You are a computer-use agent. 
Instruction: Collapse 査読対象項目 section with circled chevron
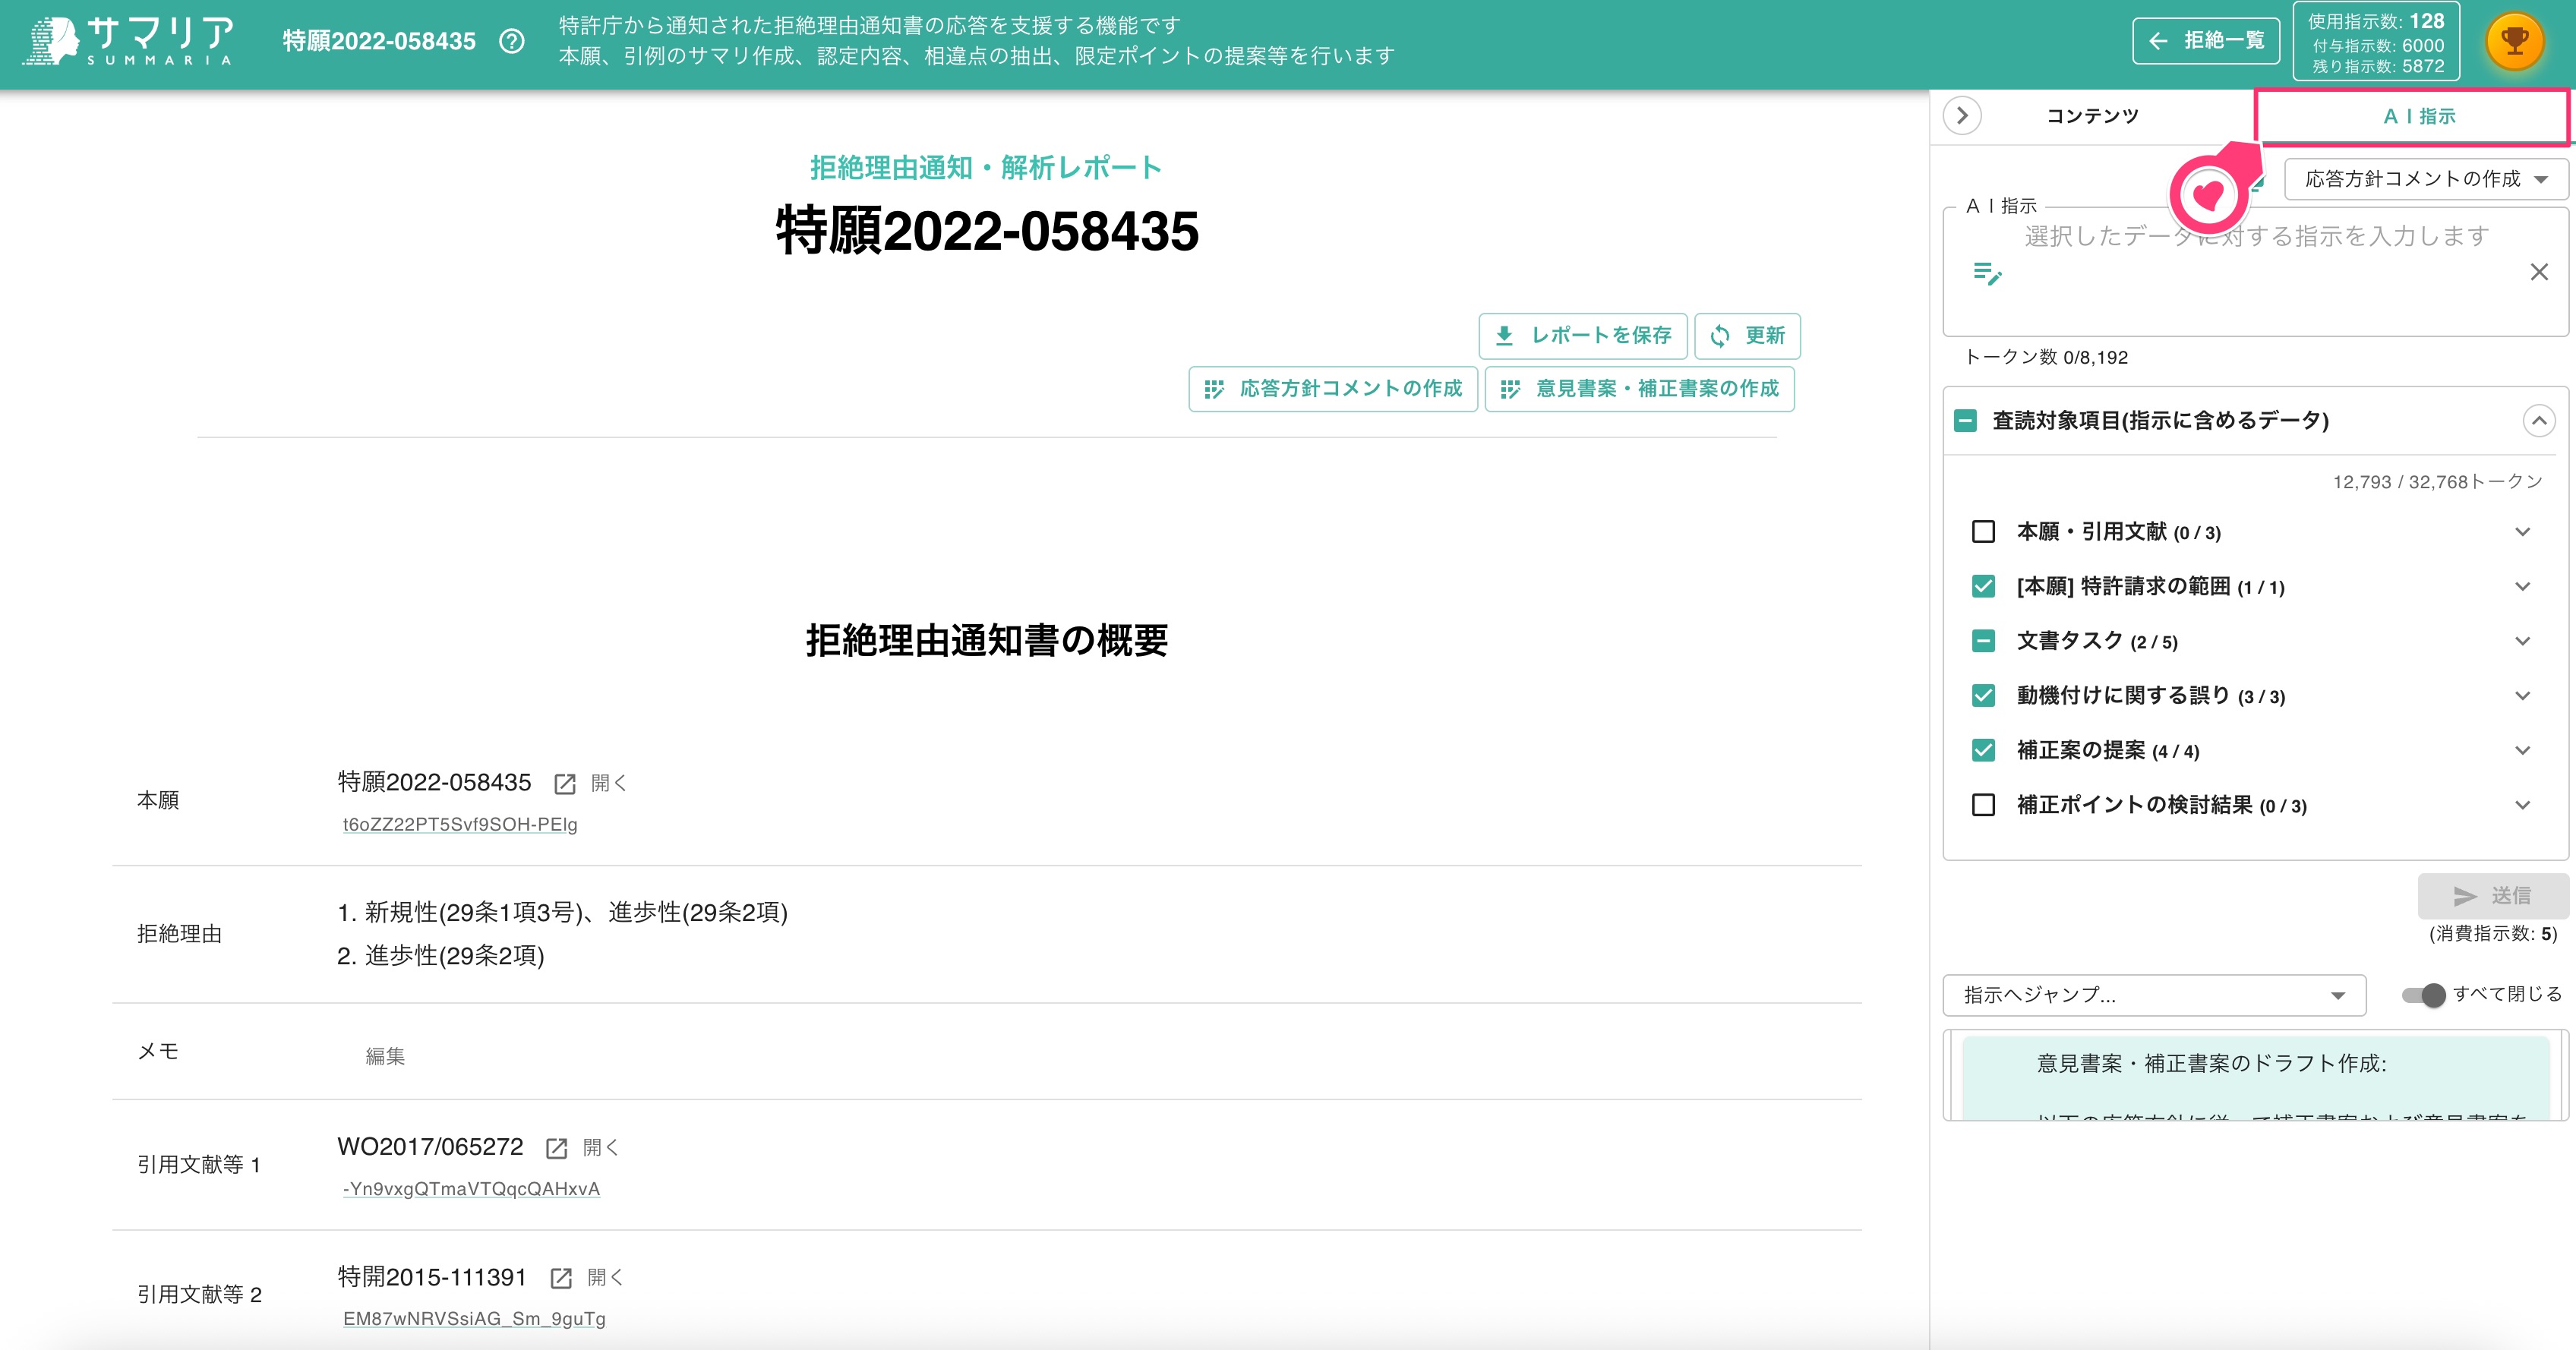point(2539,421)
